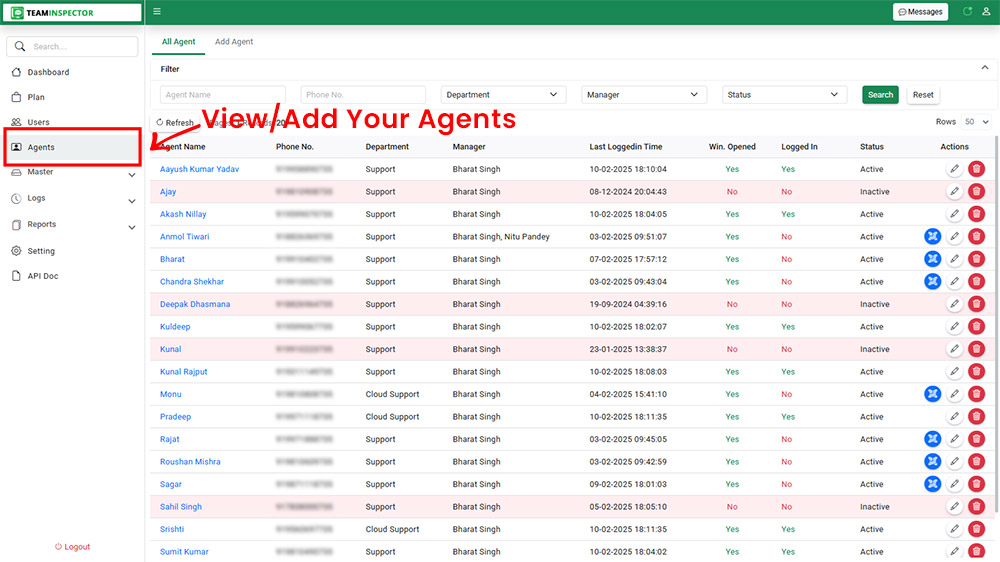The width and height of the screenshot is (1000, 562).
Task: Click blue action icon for Monu
Action: point(932,394)
